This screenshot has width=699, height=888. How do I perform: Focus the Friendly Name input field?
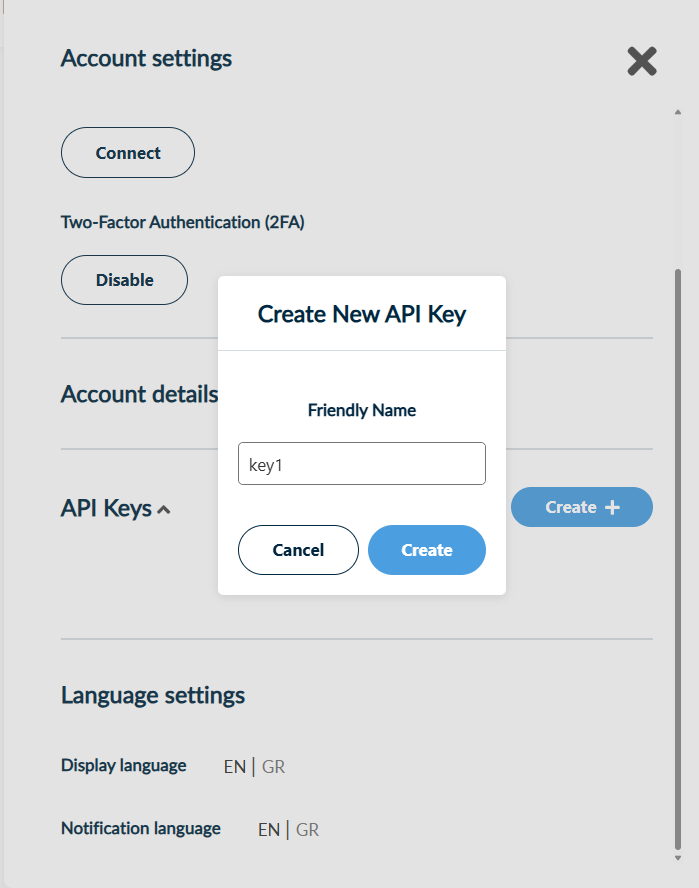click(361, 464)
